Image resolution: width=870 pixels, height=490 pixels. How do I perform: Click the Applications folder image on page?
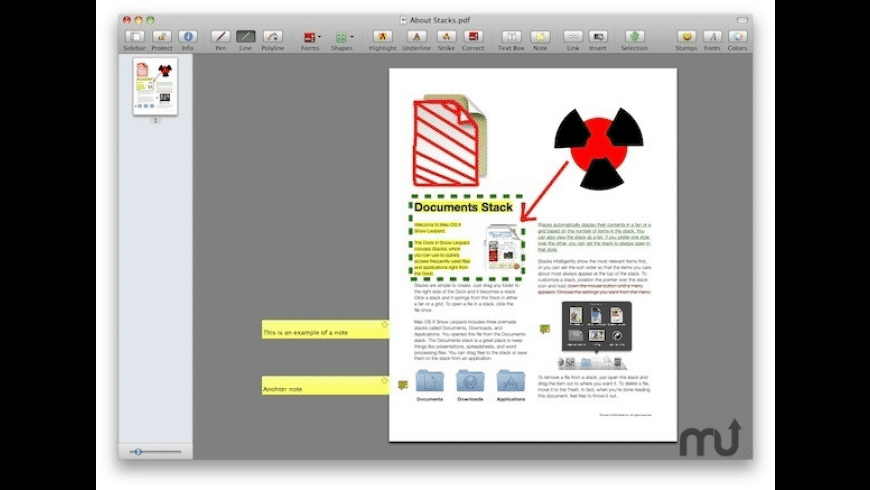[510, 381]
